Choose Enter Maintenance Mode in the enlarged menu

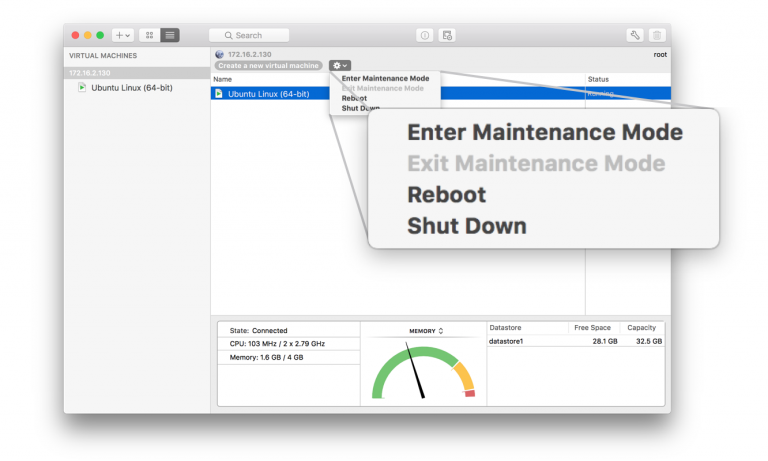(544, 133)
